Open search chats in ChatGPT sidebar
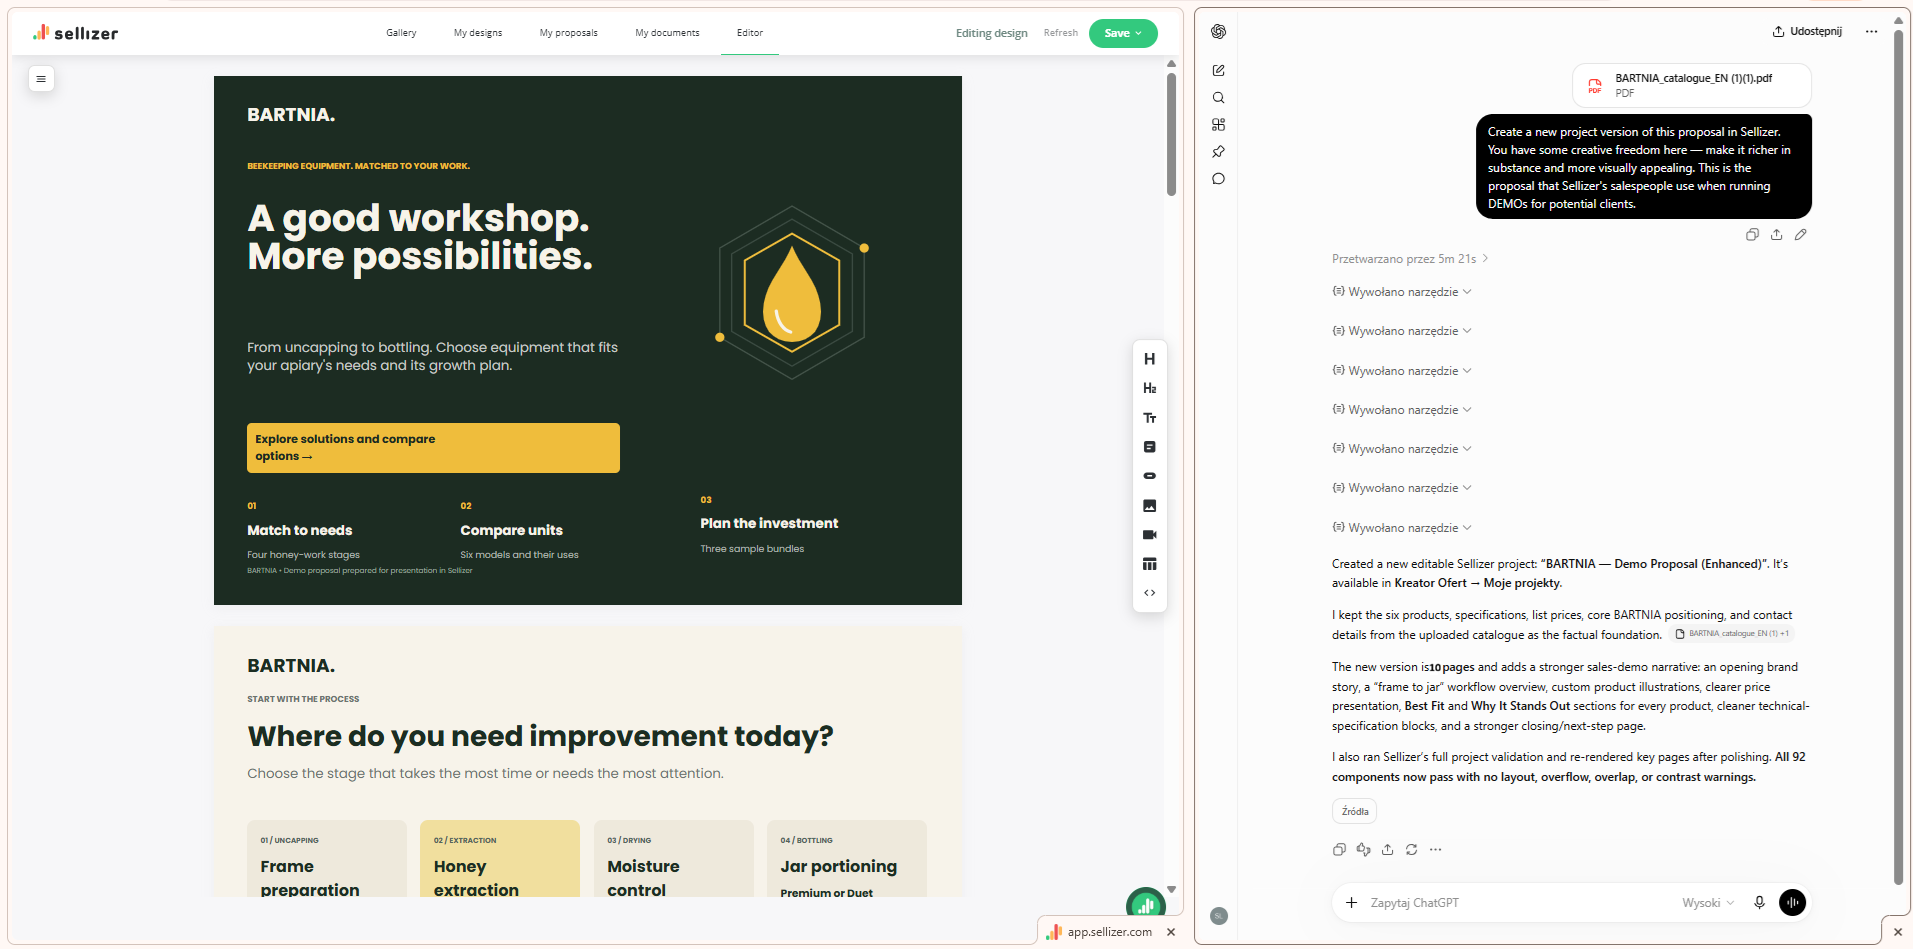 click(1218, 98)
